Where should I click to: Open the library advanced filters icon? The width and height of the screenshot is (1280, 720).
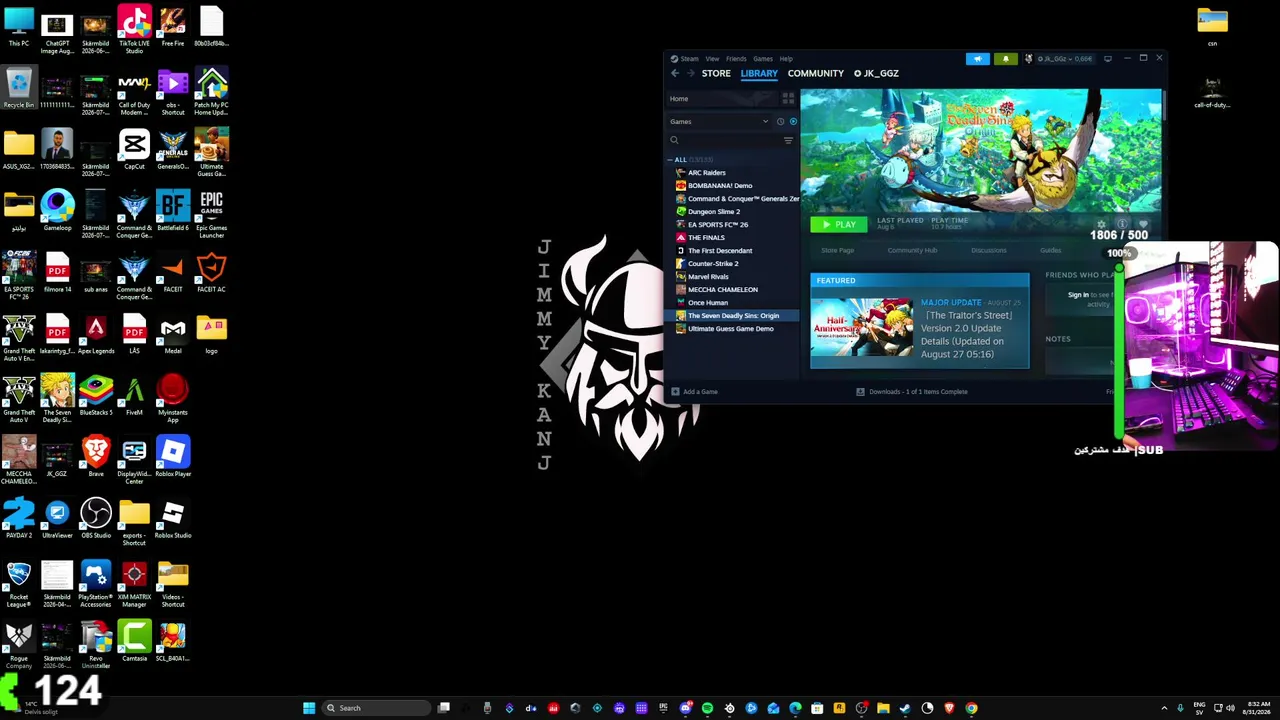[788, 140]
